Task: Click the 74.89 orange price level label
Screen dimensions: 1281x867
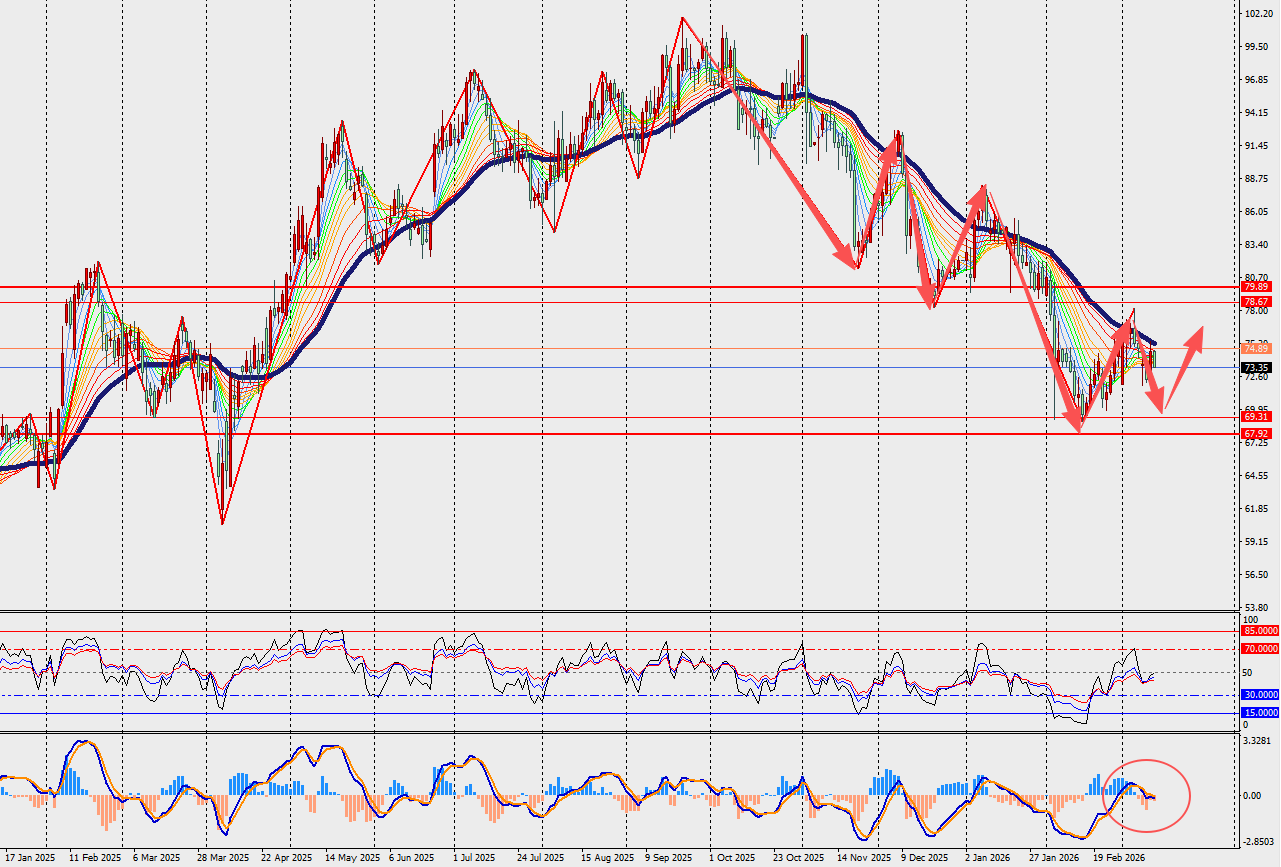Action: [x=1256, y=349]
